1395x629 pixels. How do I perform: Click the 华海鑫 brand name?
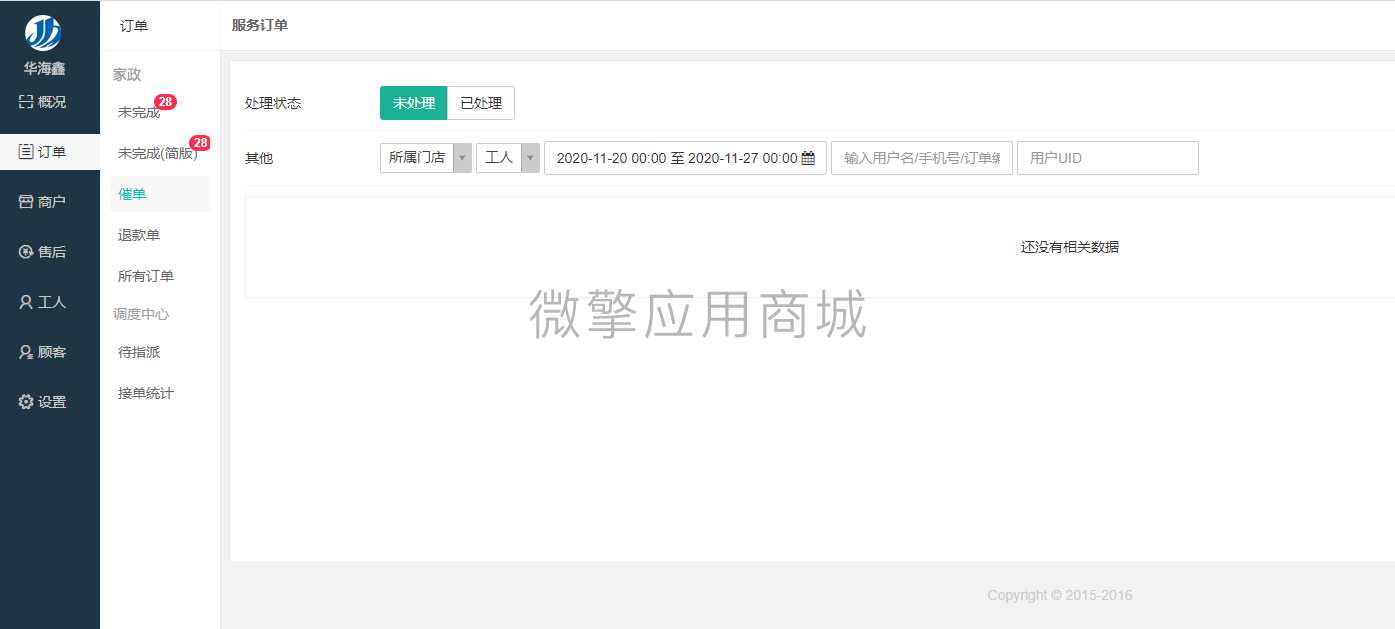pos(44,69)
